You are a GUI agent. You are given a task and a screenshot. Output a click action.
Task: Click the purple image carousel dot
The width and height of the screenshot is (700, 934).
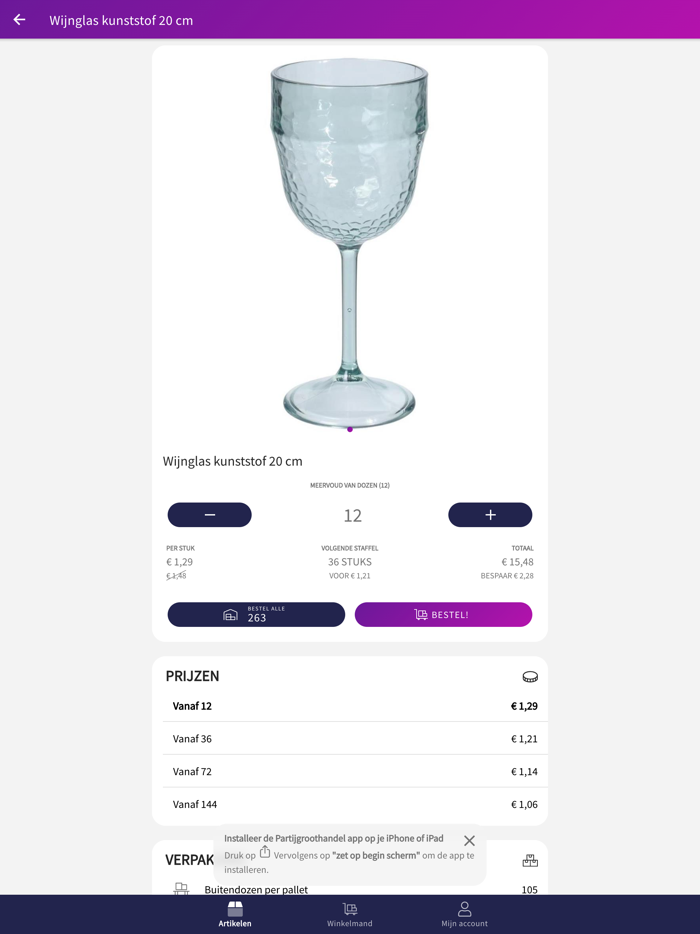pyautogui.click(x=350, y=430)
